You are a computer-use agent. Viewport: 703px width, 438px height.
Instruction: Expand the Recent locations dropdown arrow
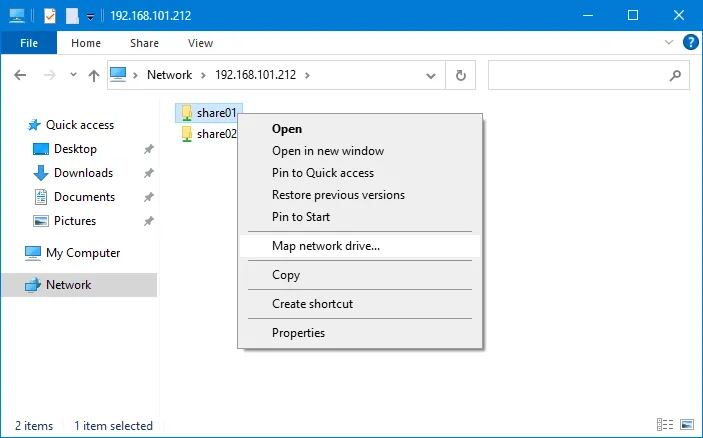[x=73, y=76]
